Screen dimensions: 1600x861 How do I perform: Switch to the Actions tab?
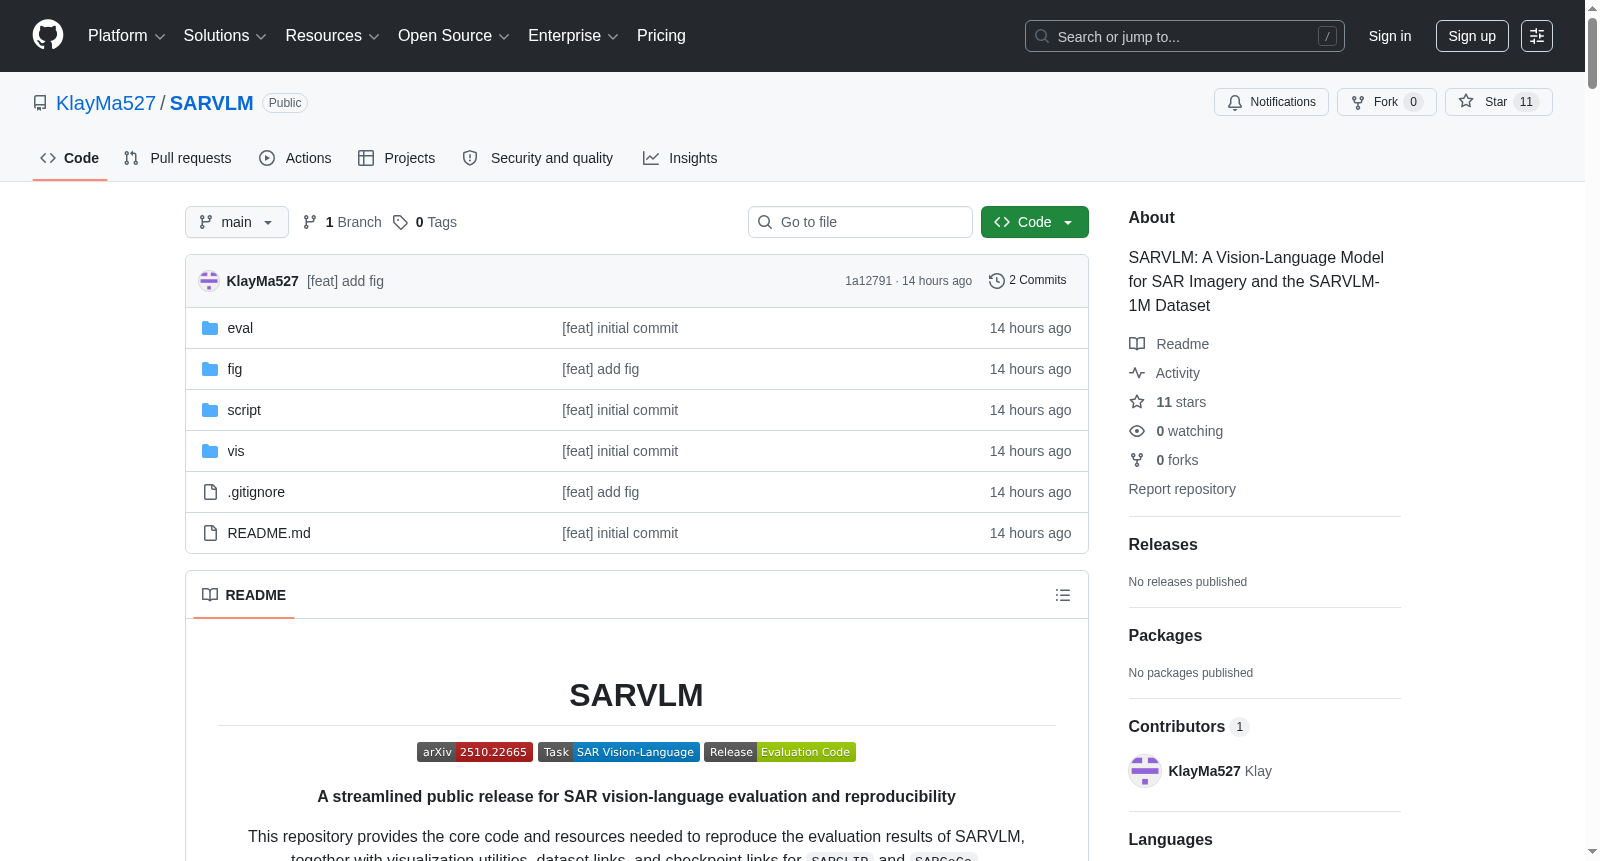pyautogui.click(x=295, y=158)
